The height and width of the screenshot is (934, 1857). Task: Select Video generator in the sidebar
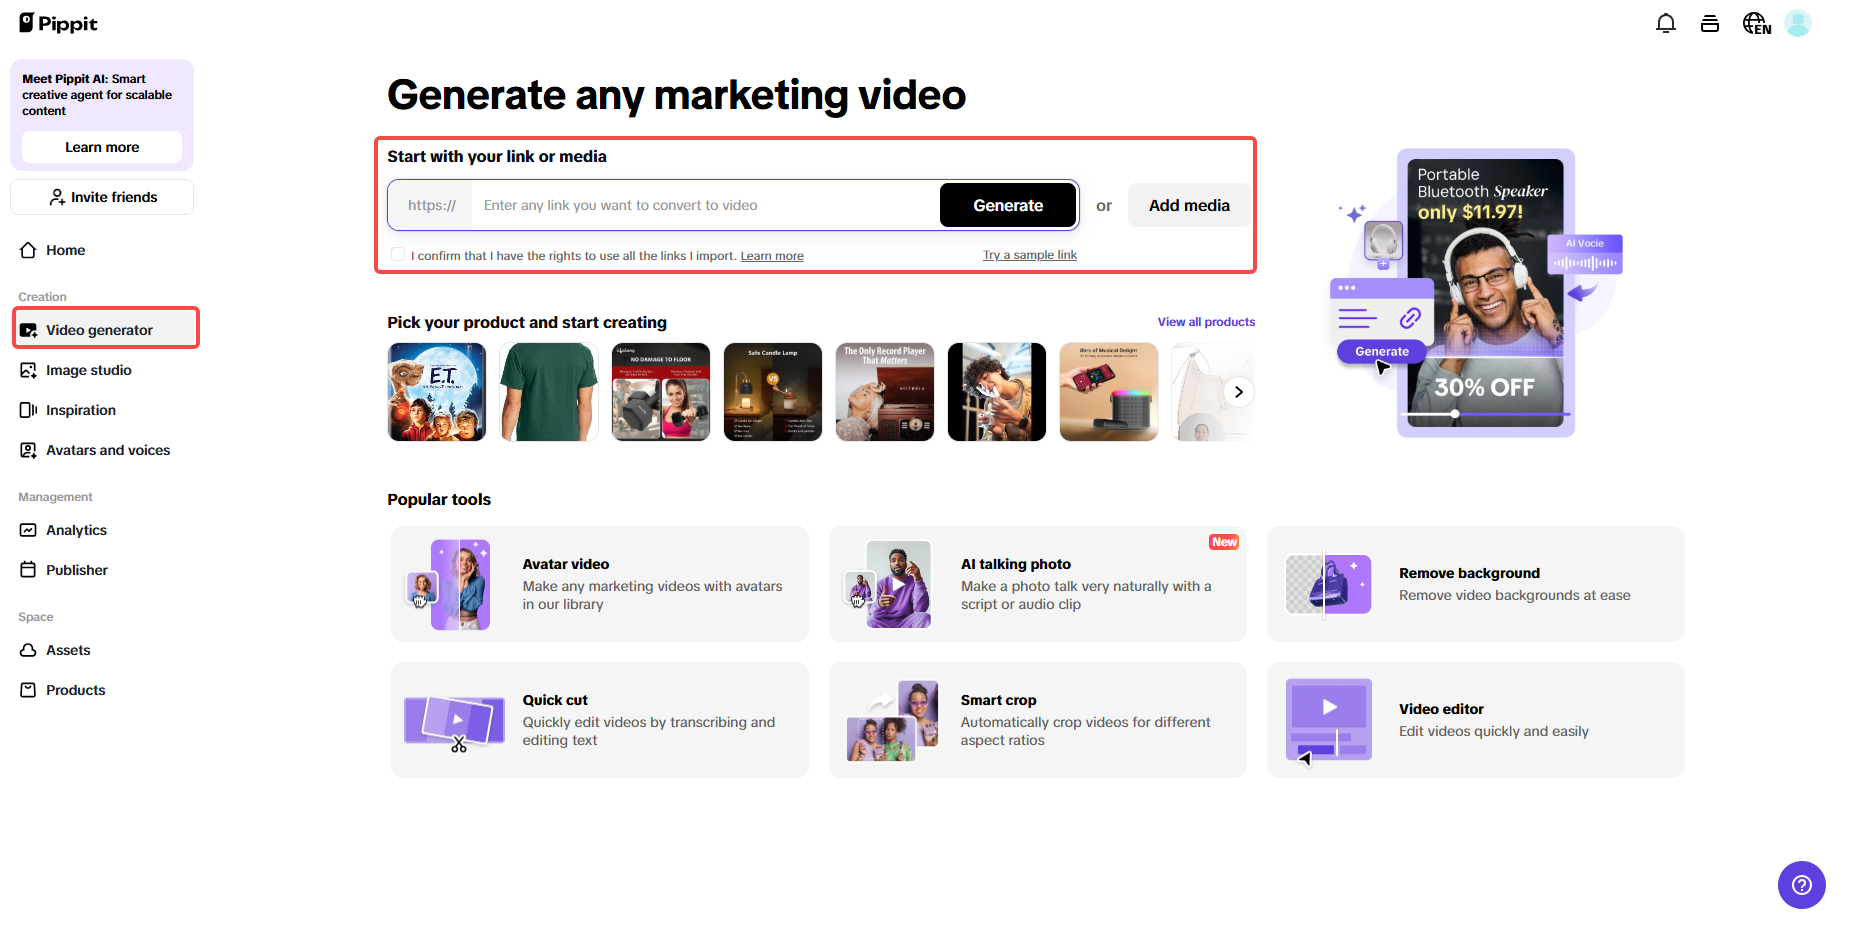[100, 329]
